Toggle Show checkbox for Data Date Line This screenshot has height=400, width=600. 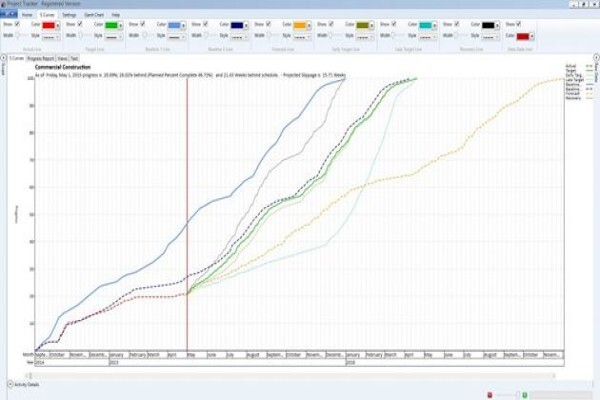click(x=518, y=24)
